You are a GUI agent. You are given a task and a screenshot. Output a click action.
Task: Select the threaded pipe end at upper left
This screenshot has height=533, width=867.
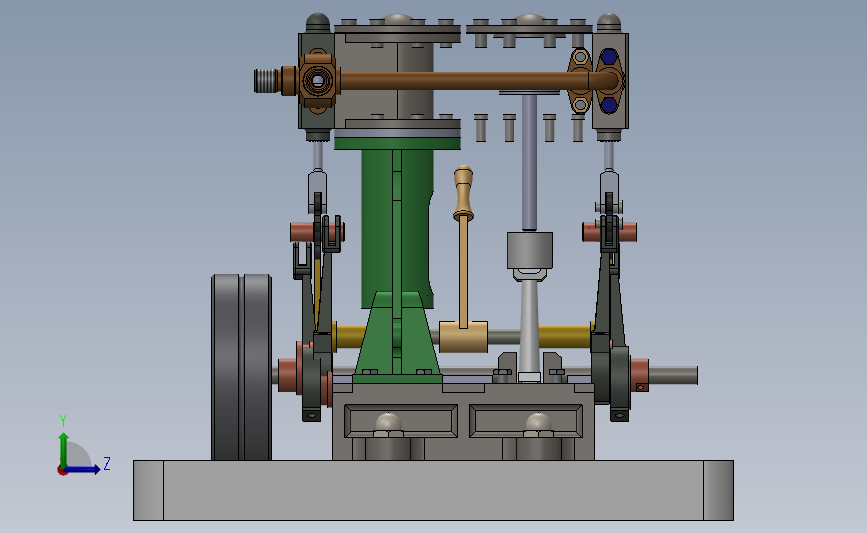pos(266,81)
